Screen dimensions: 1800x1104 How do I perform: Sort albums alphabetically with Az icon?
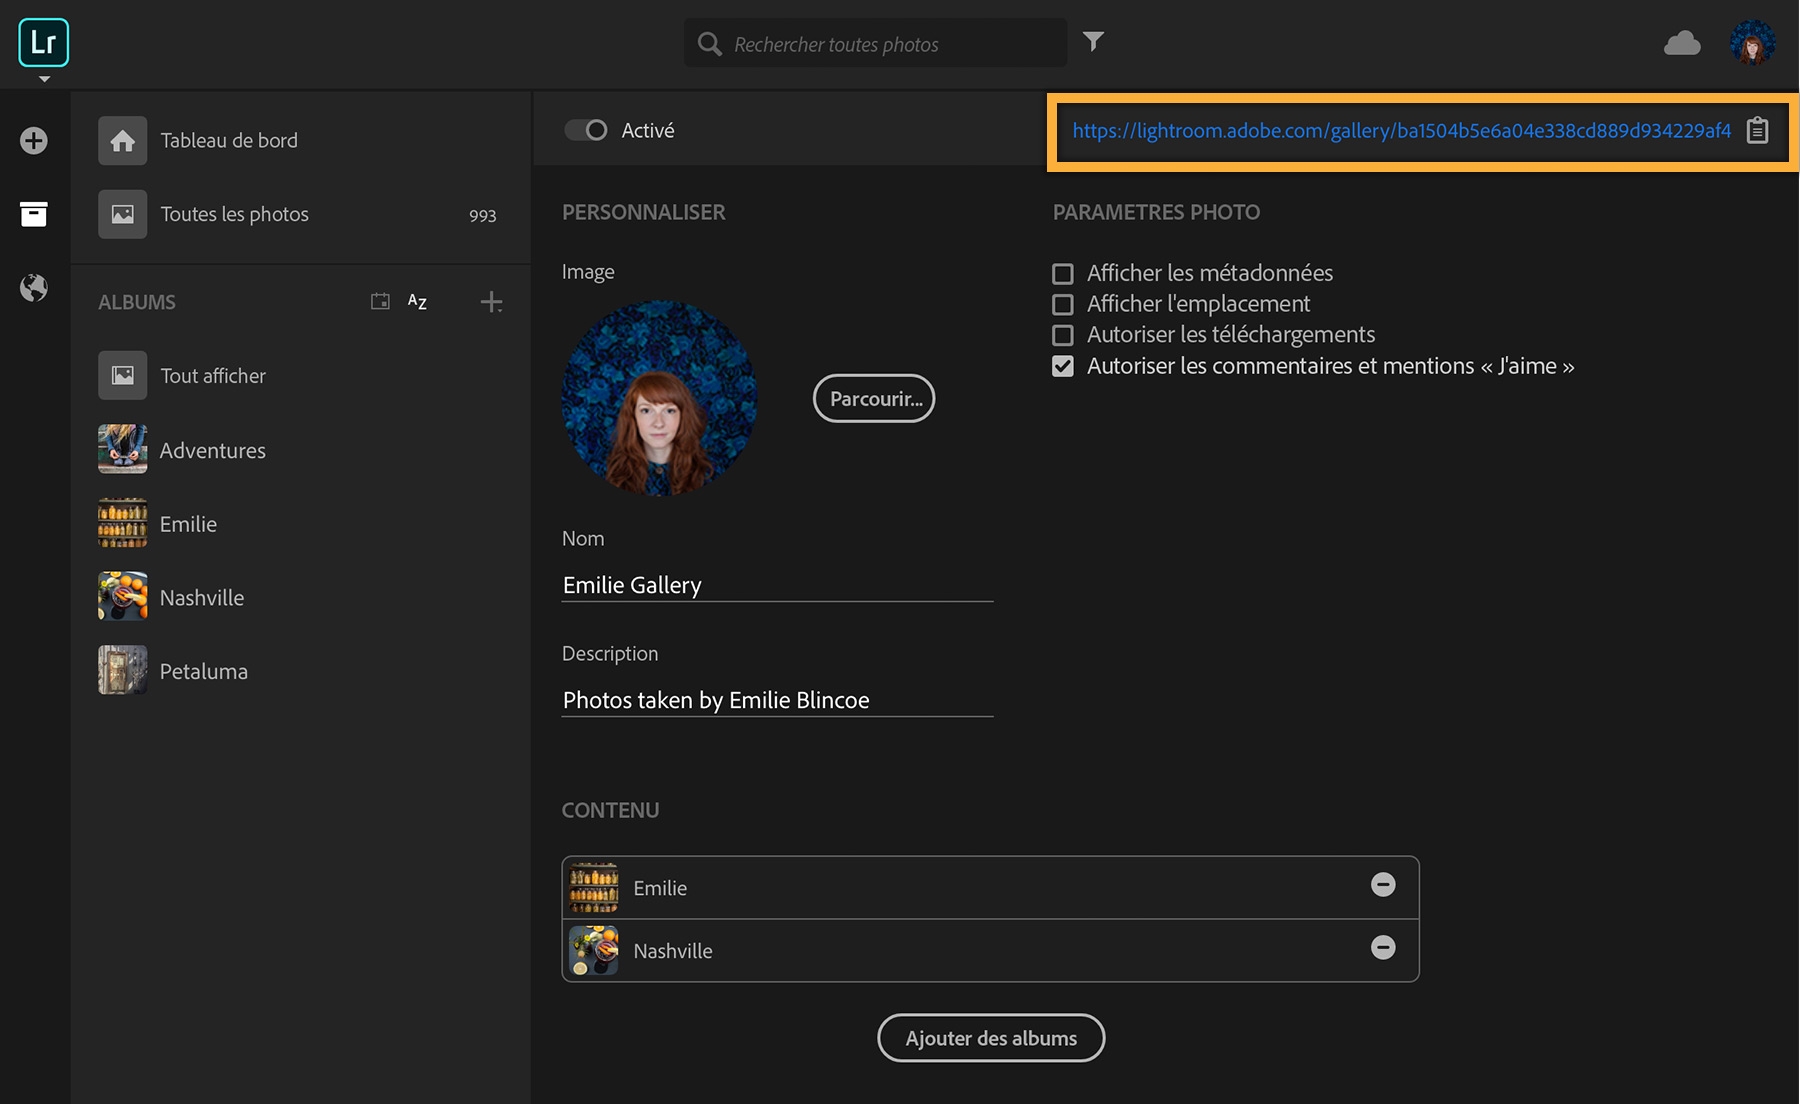[x=417, y=301]
